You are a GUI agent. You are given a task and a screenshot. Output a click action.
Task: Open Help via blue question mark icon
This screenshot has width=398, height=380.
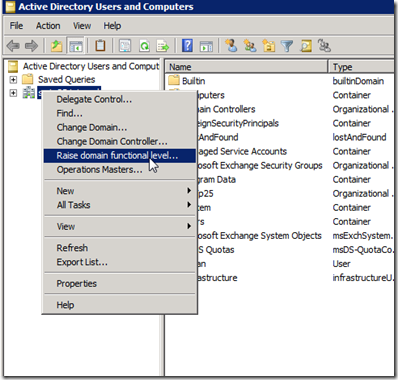187,46
